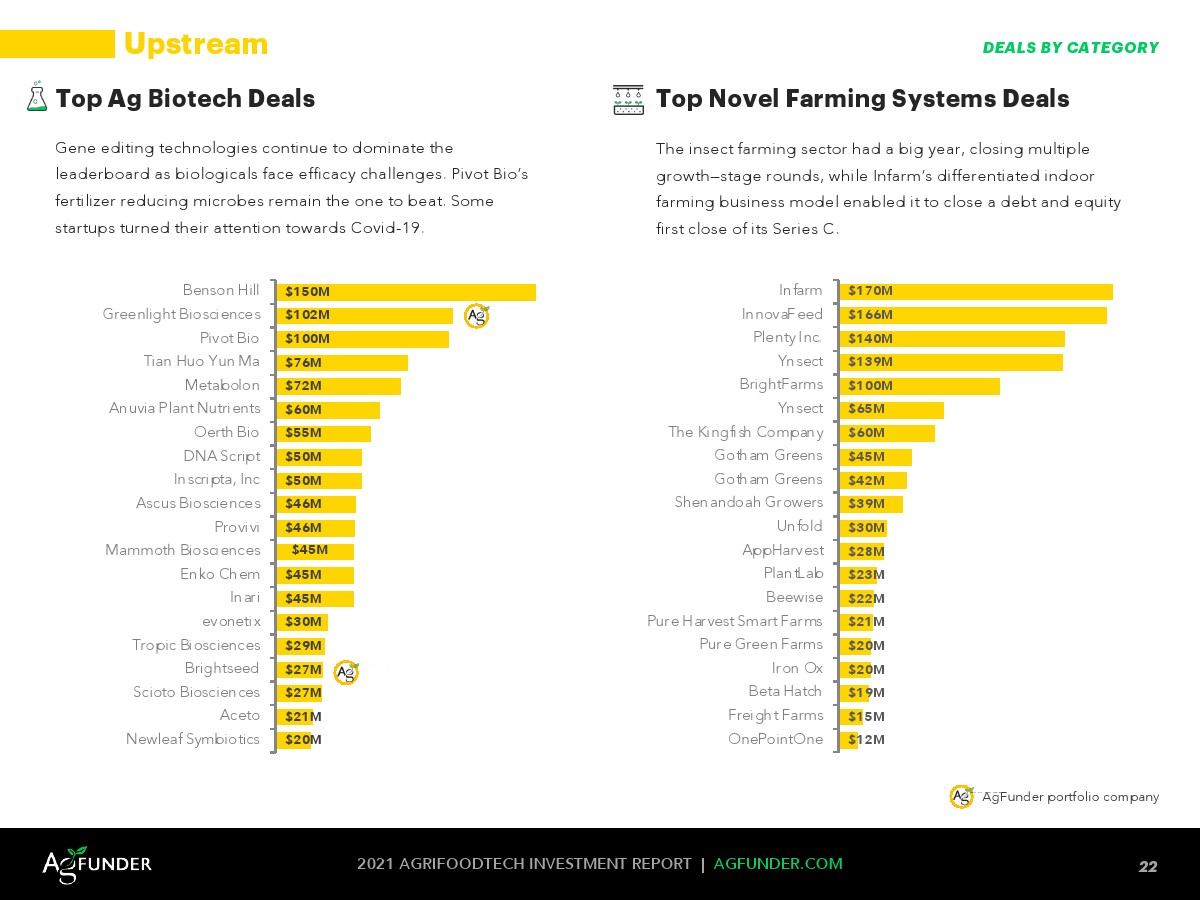Click the AgFunder logo in footer

click(x=97, y=865)
